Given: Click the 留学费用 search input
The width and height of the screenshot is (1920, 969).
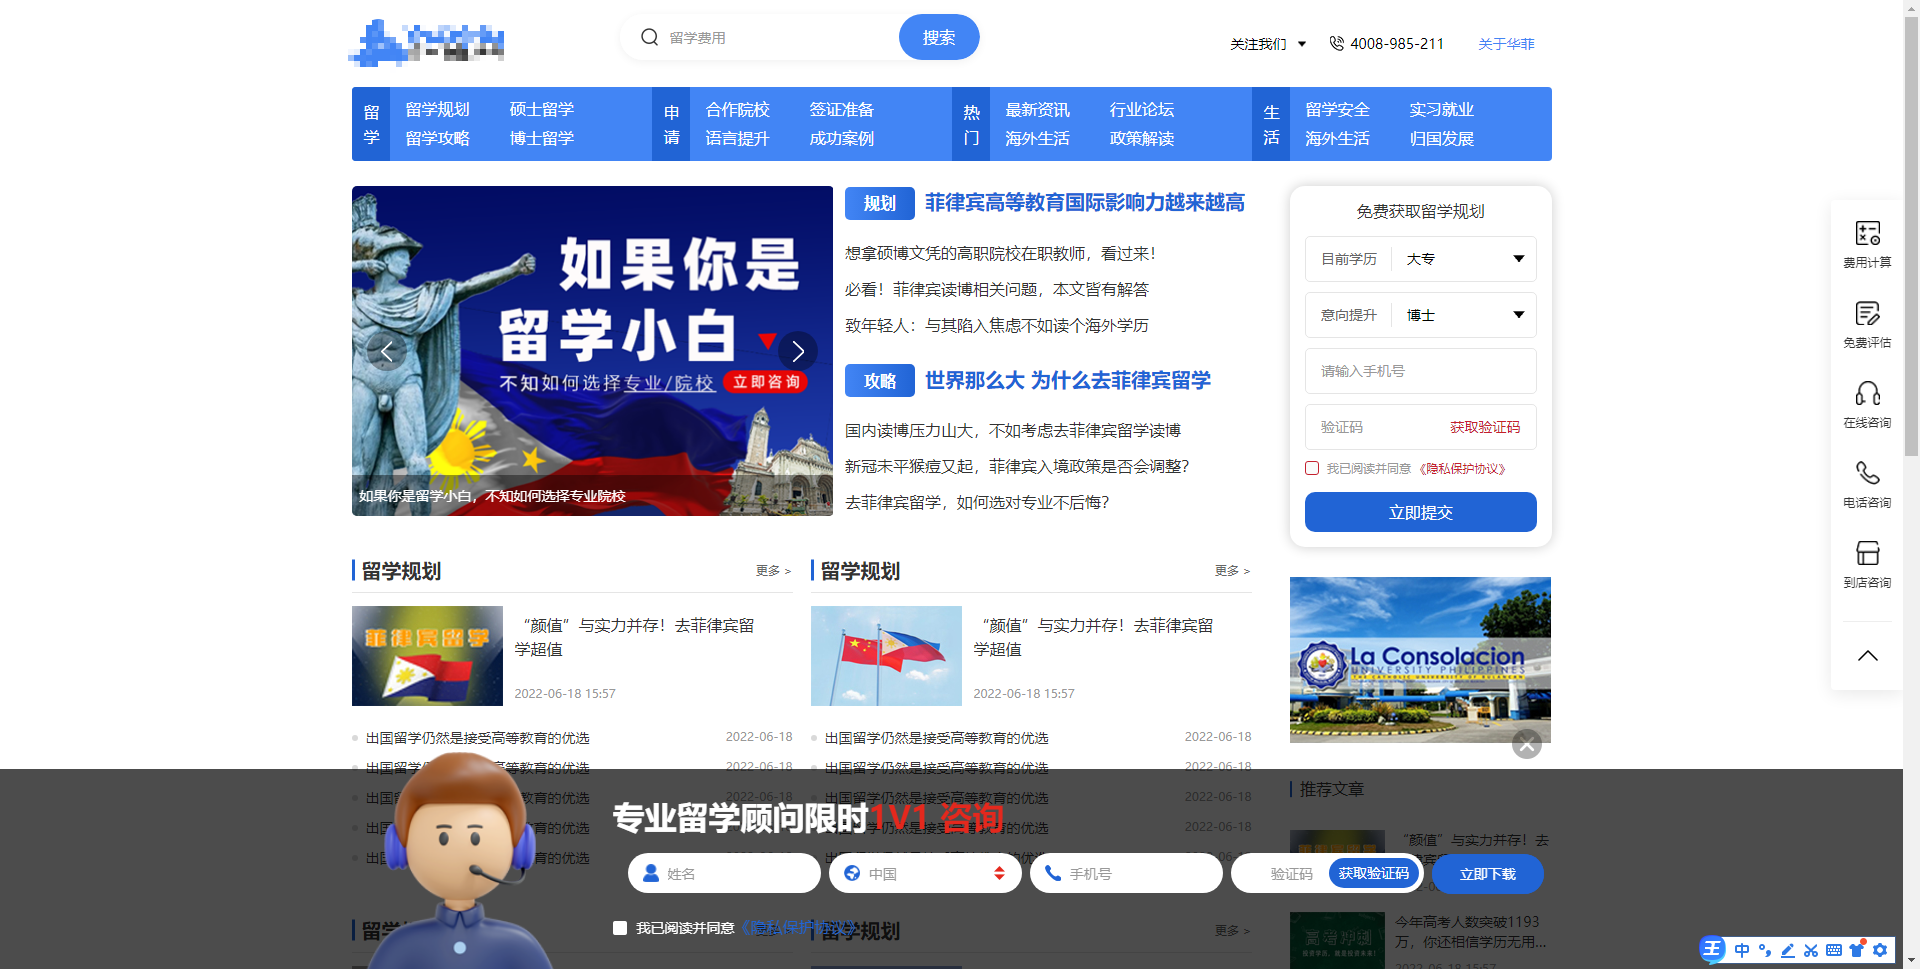Looking at the screenshot, I should click(780, 37).
